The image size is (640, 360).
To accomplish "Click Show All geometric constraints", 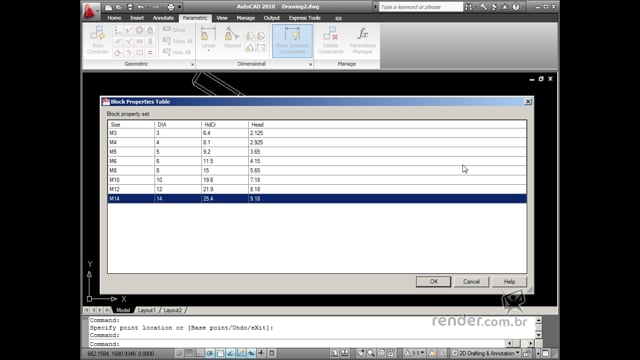I will click(x=178, y=41).
